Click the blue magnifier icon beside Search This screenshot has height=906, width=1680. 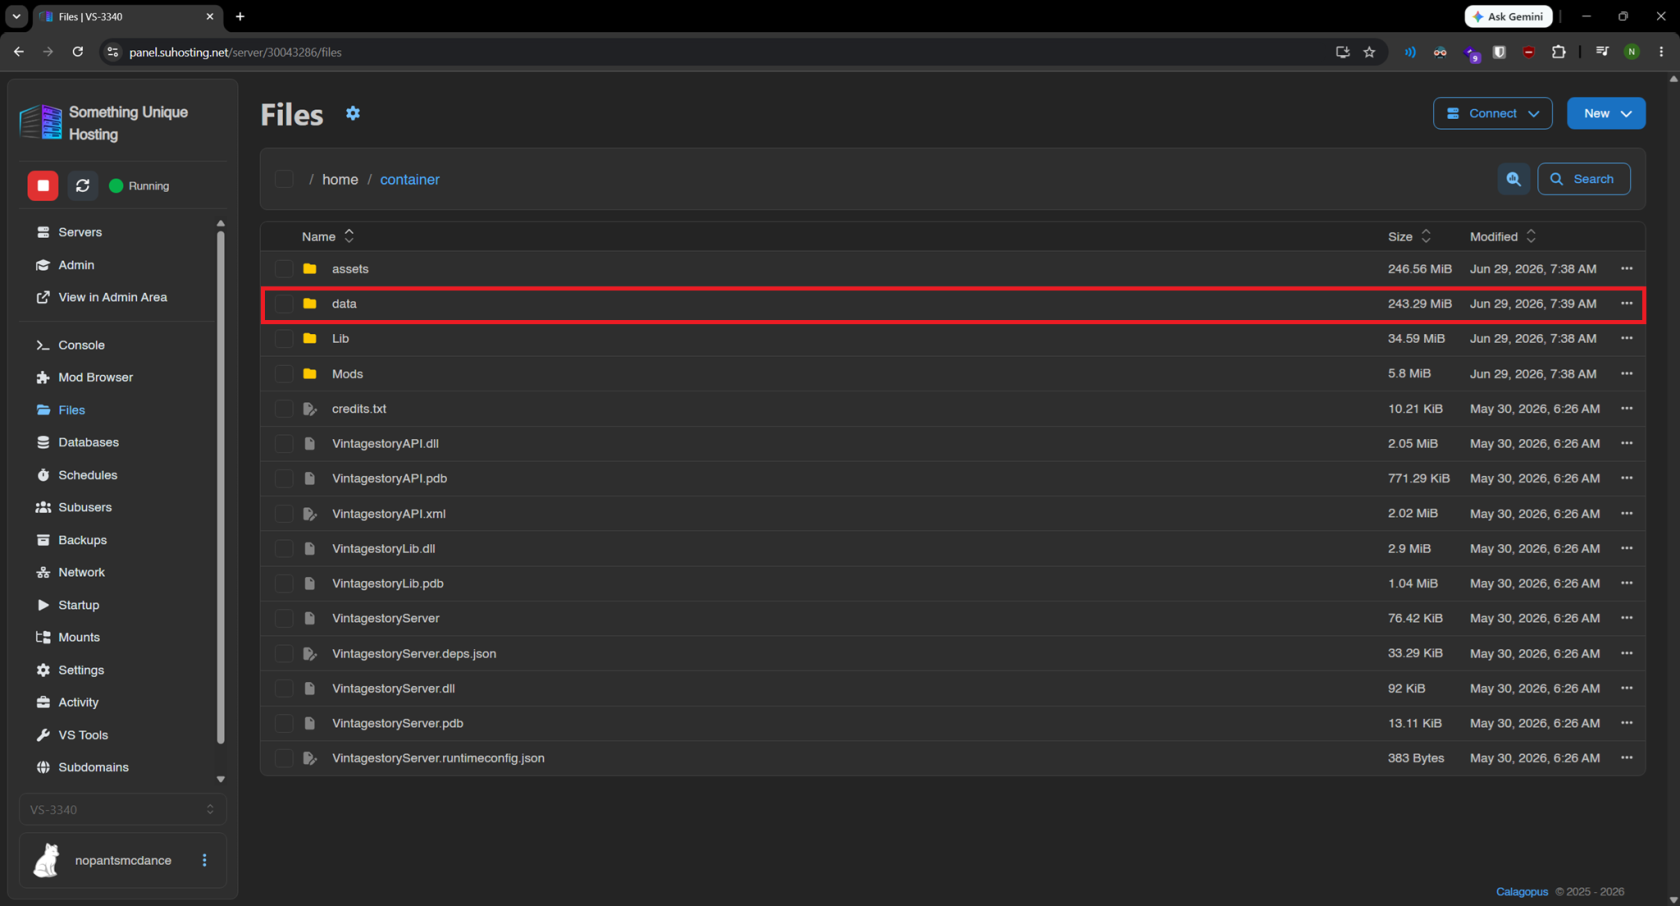[1514, 179]
